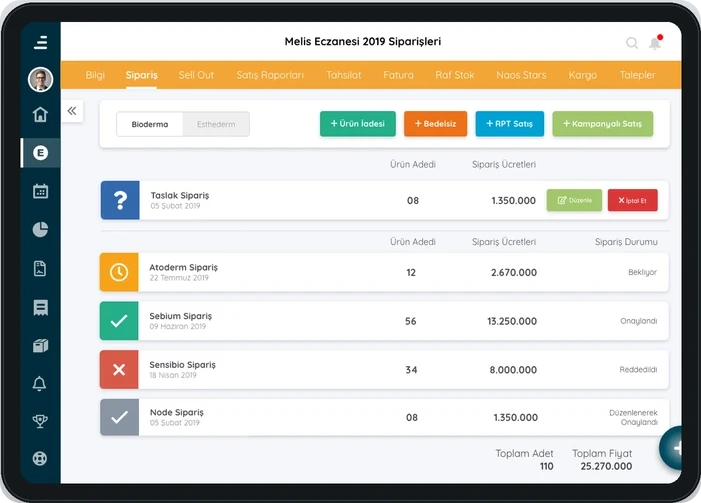This screenshot has width=701, height=503.
Task: Open the Node Sipariş order
Action: point(384,418)
